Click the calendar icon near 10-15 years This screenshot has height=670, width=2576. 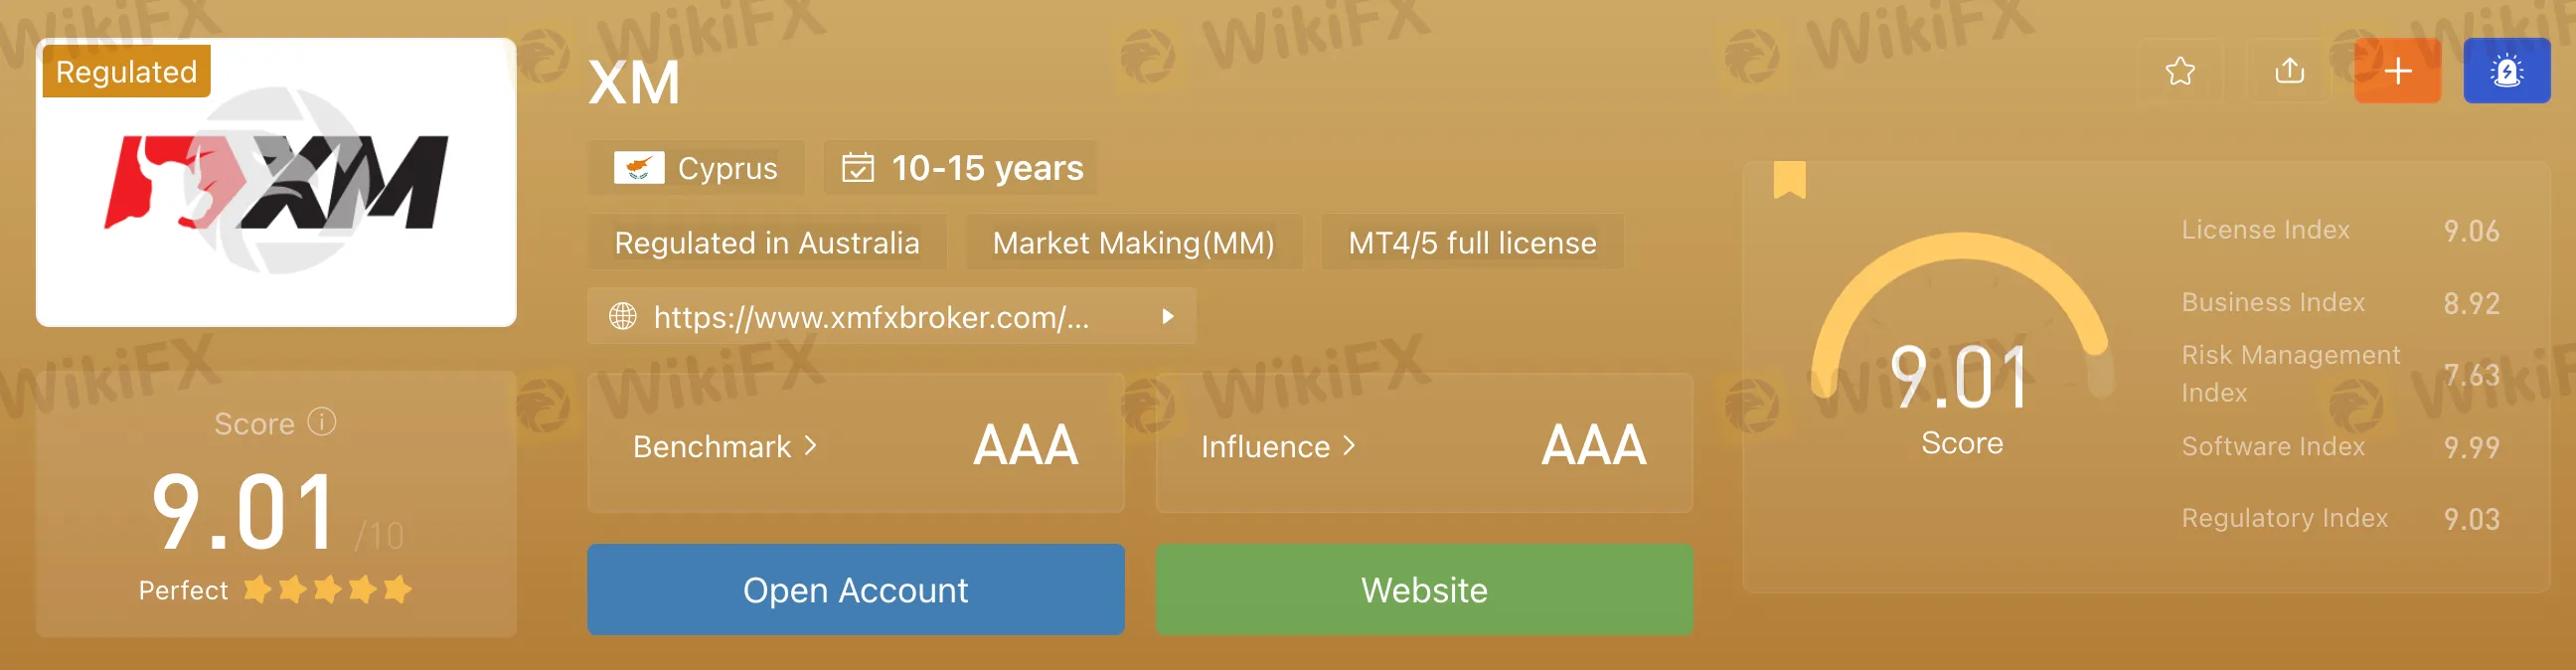tap(857, 168)
